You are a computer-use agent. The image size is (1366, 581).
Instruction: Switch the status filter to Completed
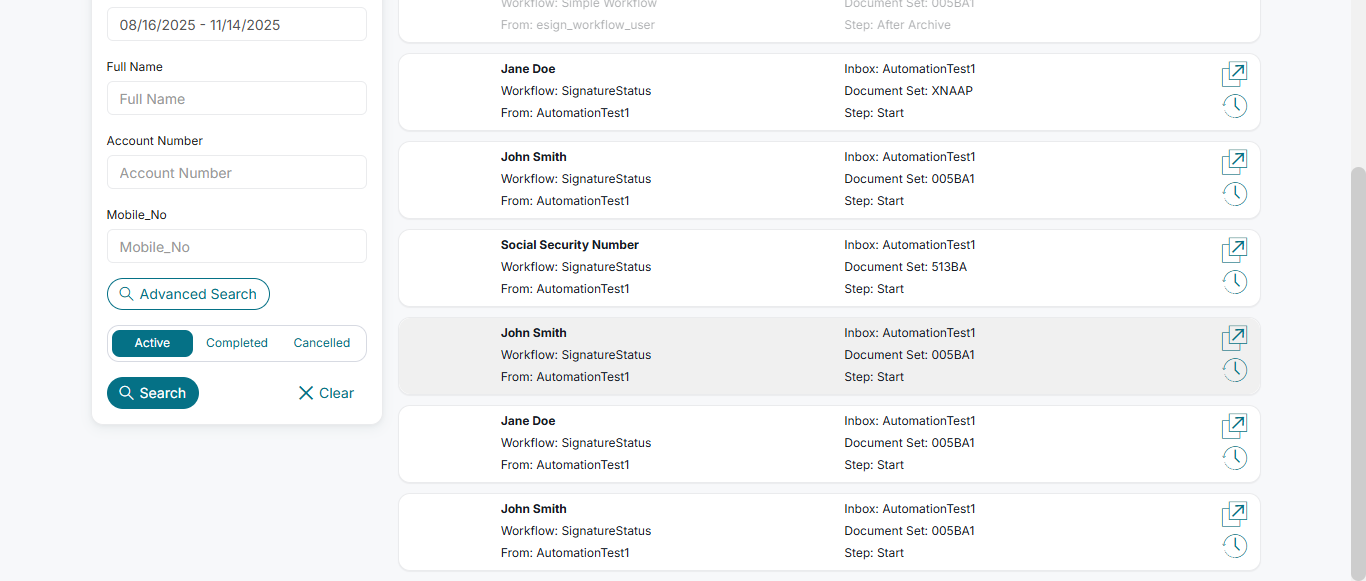pos(237,343)
